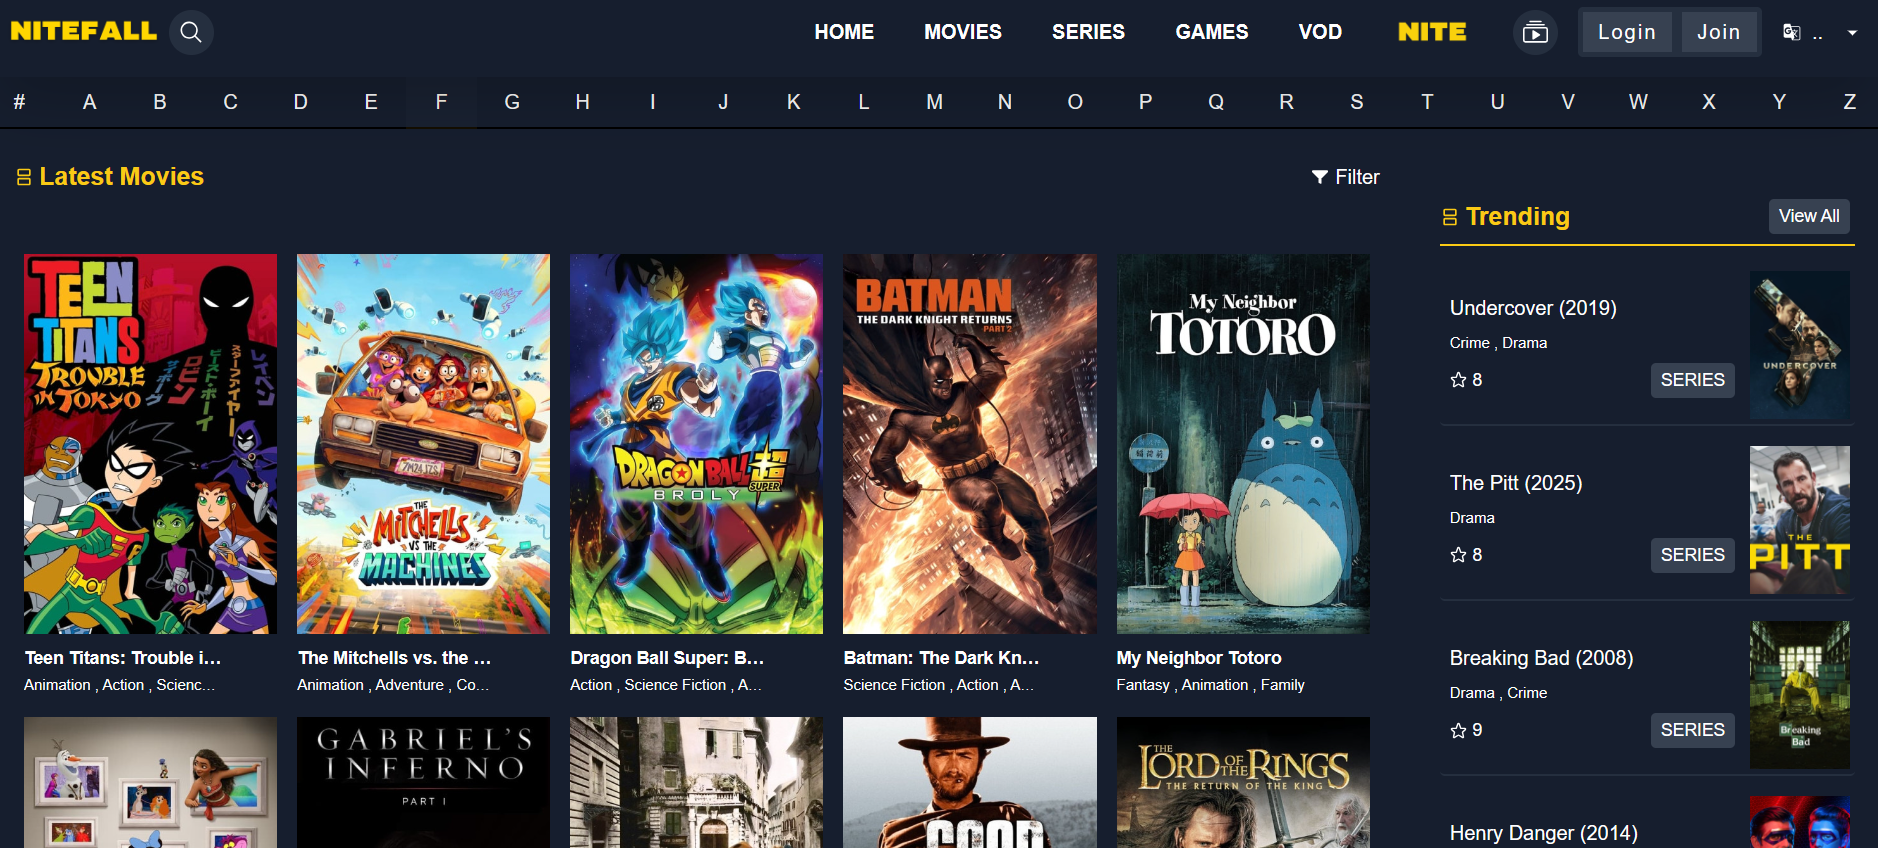Click the language translate icon
Viewport: 1878px width, 848px height.
point(1791,33)
